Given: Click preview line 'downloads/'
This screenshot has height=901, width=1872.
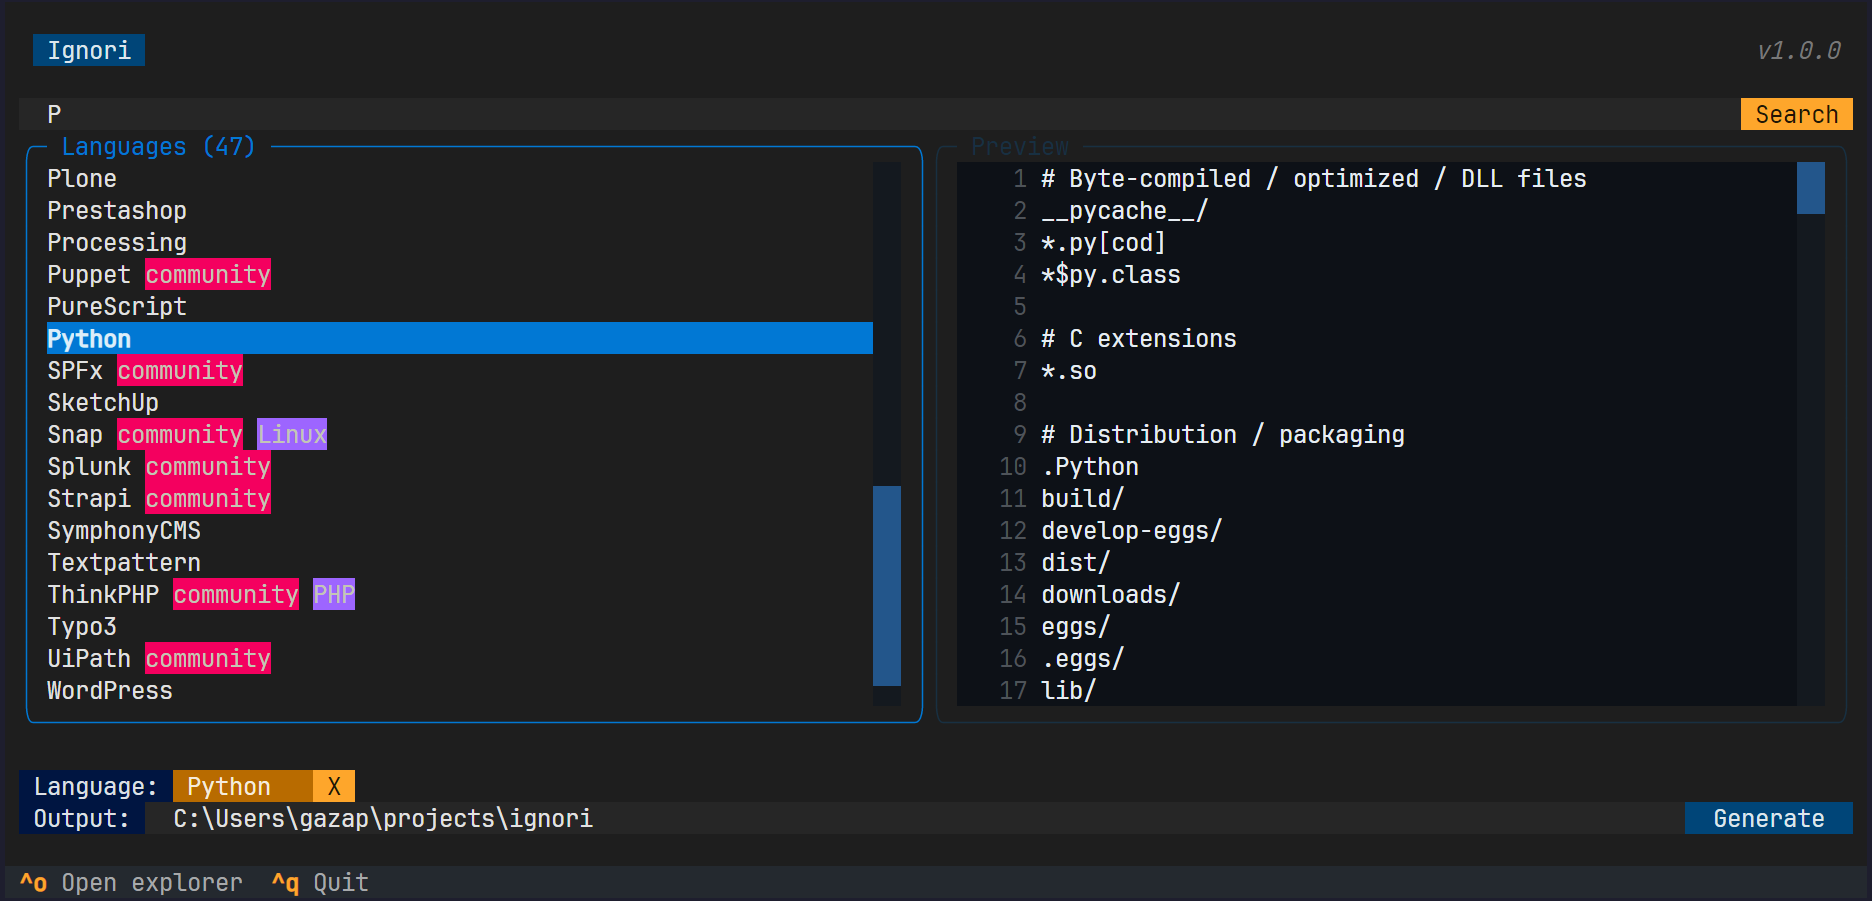Looking at the screenshot, I should click(x=1110, y=594).
